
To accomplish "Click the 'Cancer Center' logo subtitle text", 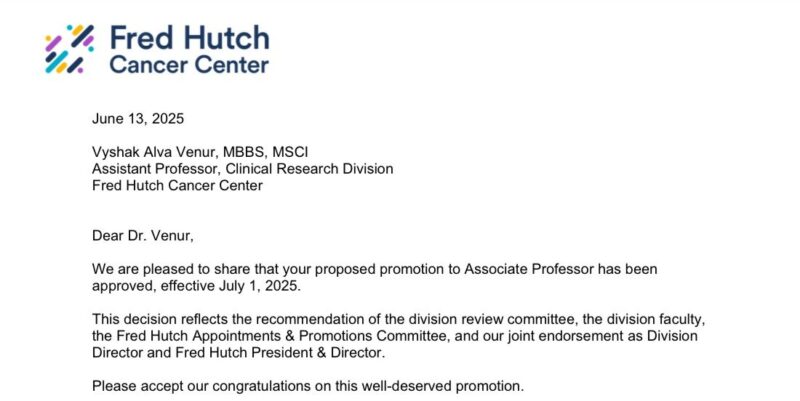I will (189, 65).
